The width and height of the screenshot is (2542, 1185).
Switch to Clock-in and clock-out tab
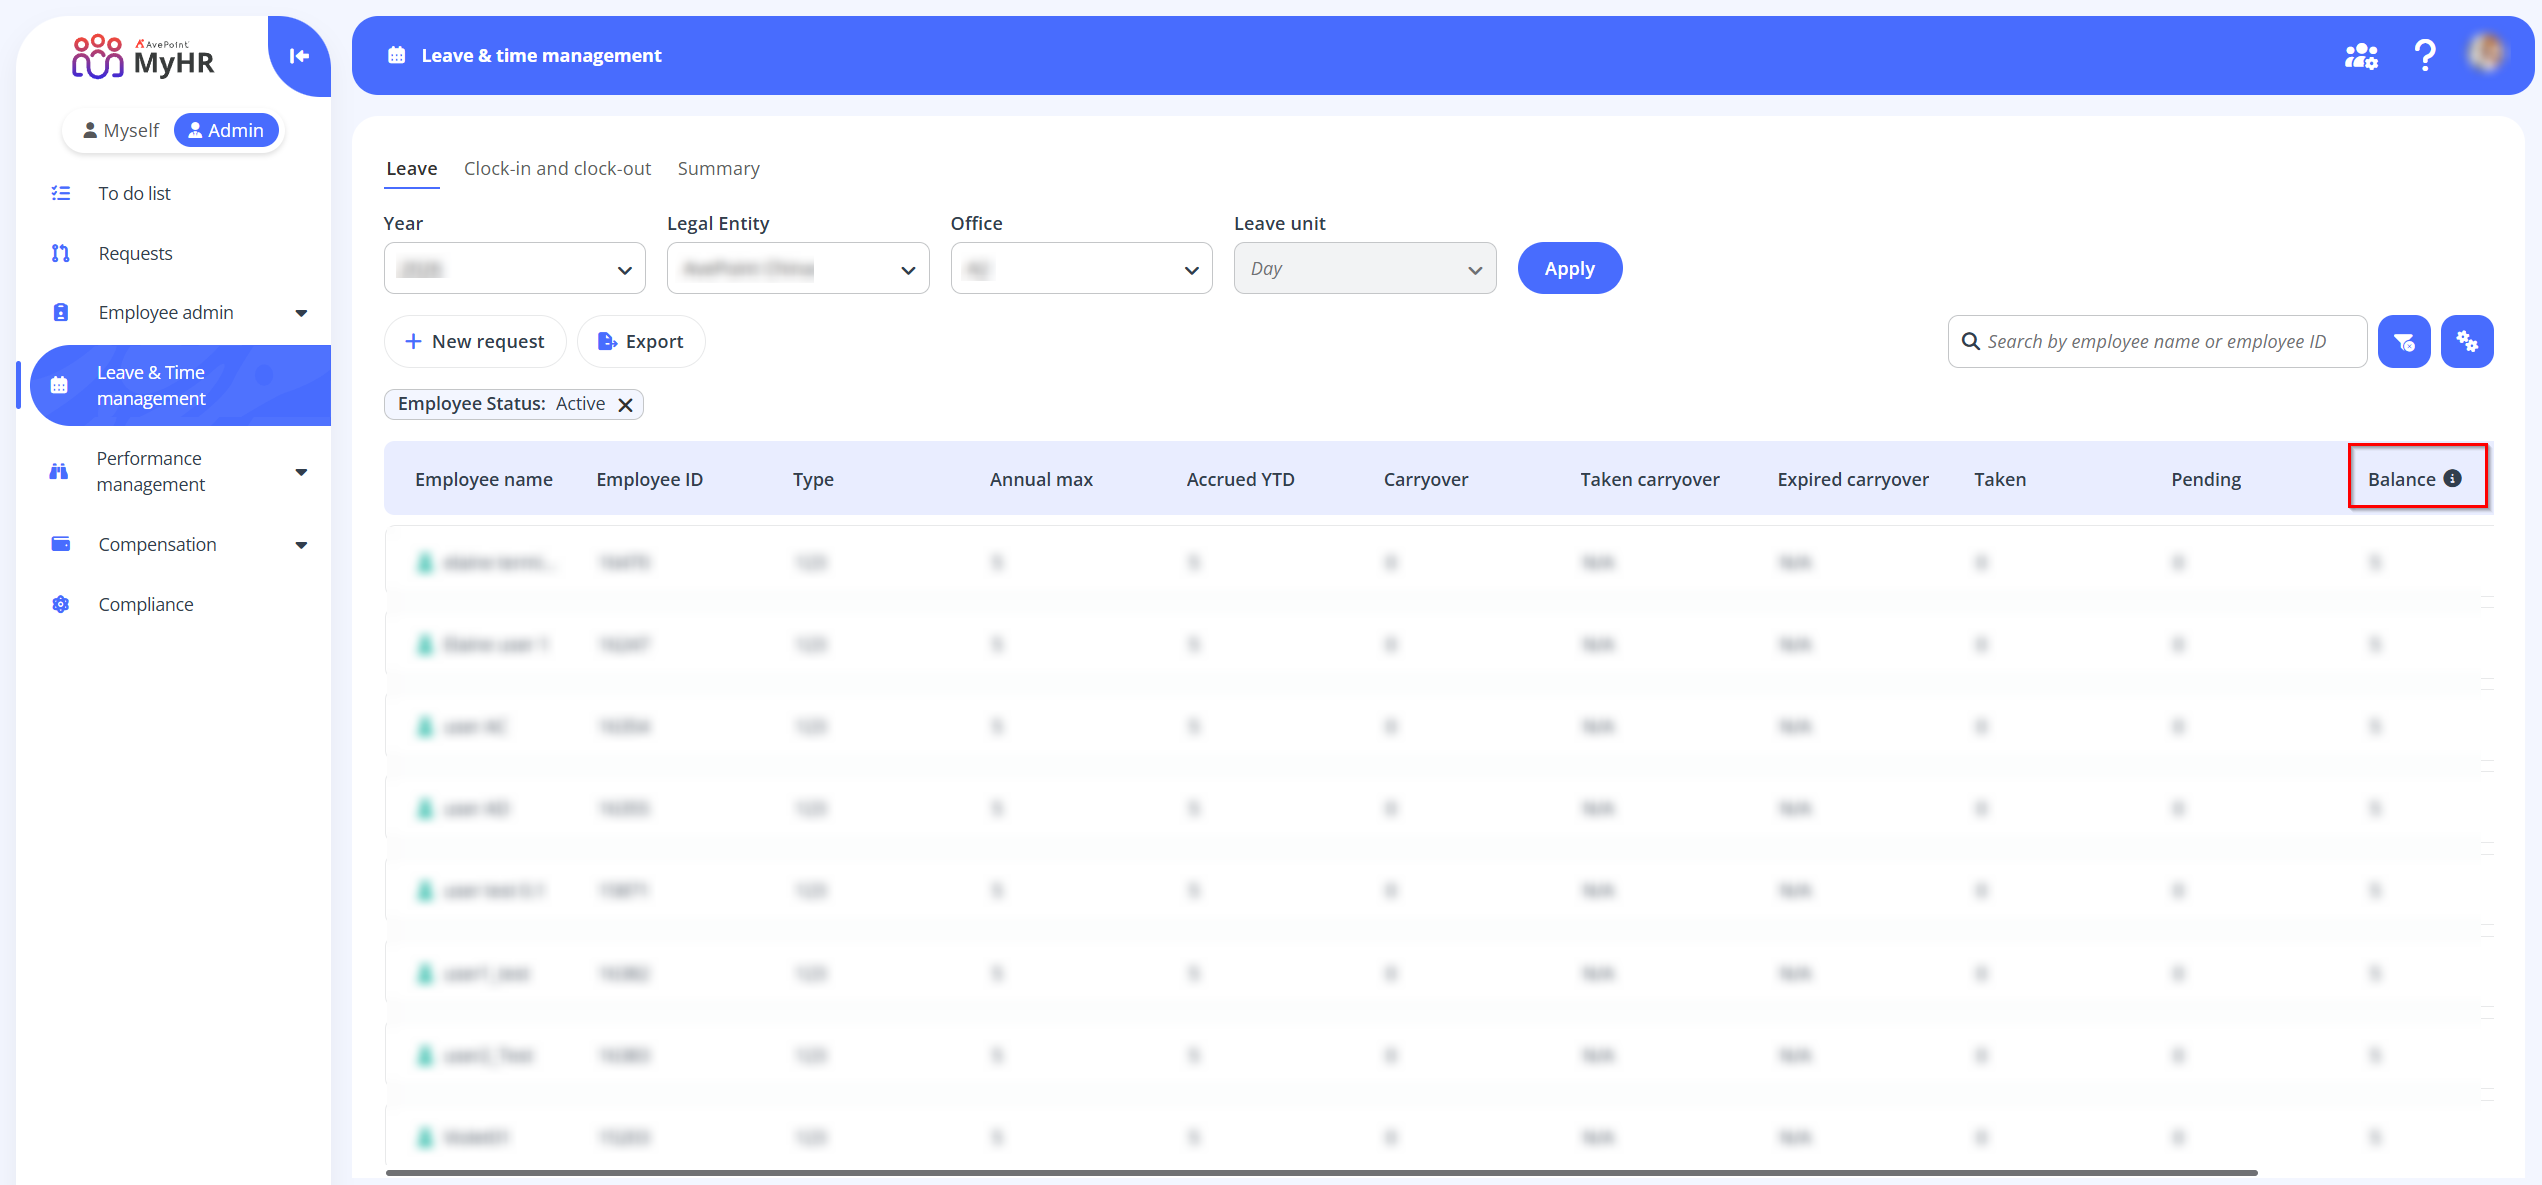click(557, 169)
